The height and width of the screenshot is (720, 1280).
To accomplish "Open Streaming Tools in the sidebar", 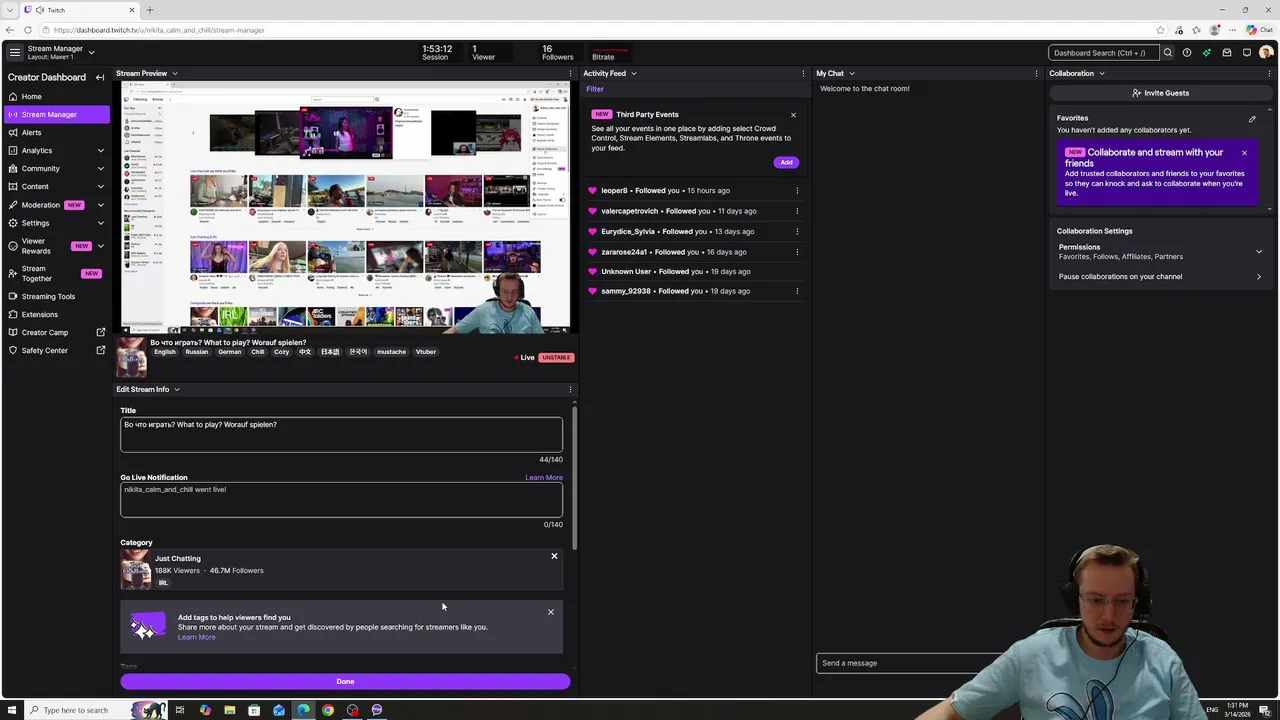I will point(56,296).
